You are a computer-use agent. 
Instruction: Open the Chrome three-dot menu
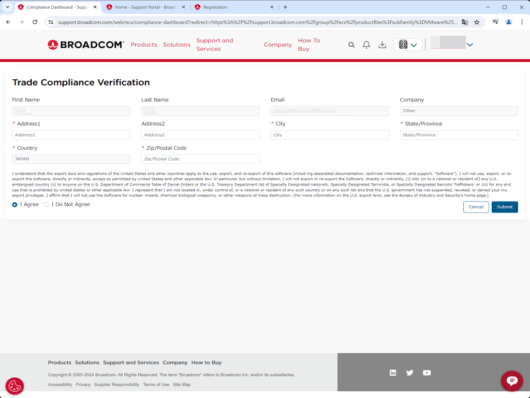click(522, 22)
